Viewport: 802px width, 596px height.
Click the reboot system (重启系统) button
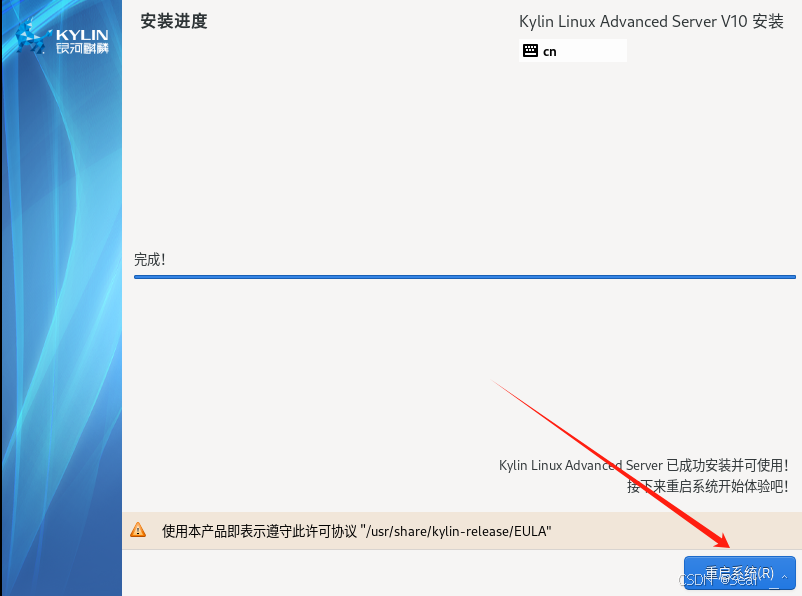click(740, 573)
